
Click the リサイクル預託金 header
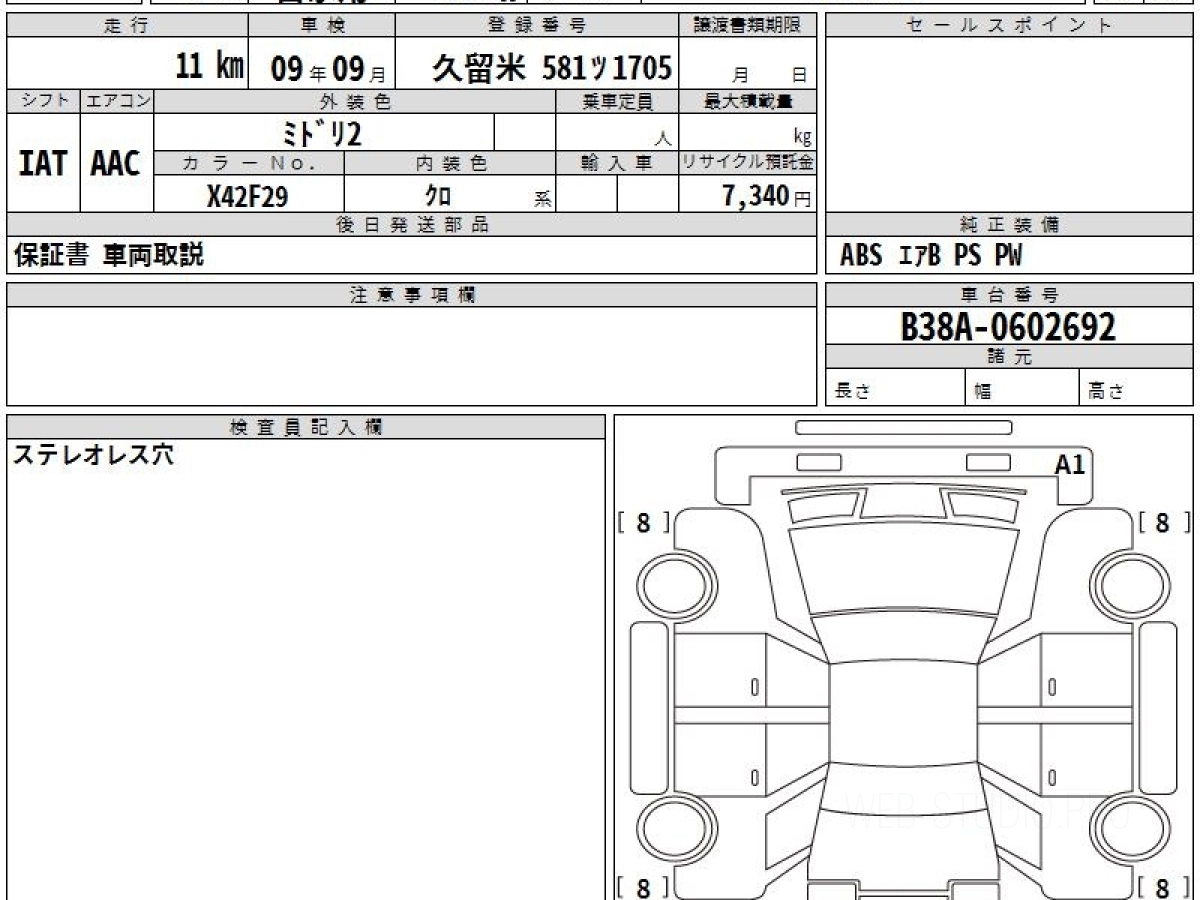(x=748, y=164)
